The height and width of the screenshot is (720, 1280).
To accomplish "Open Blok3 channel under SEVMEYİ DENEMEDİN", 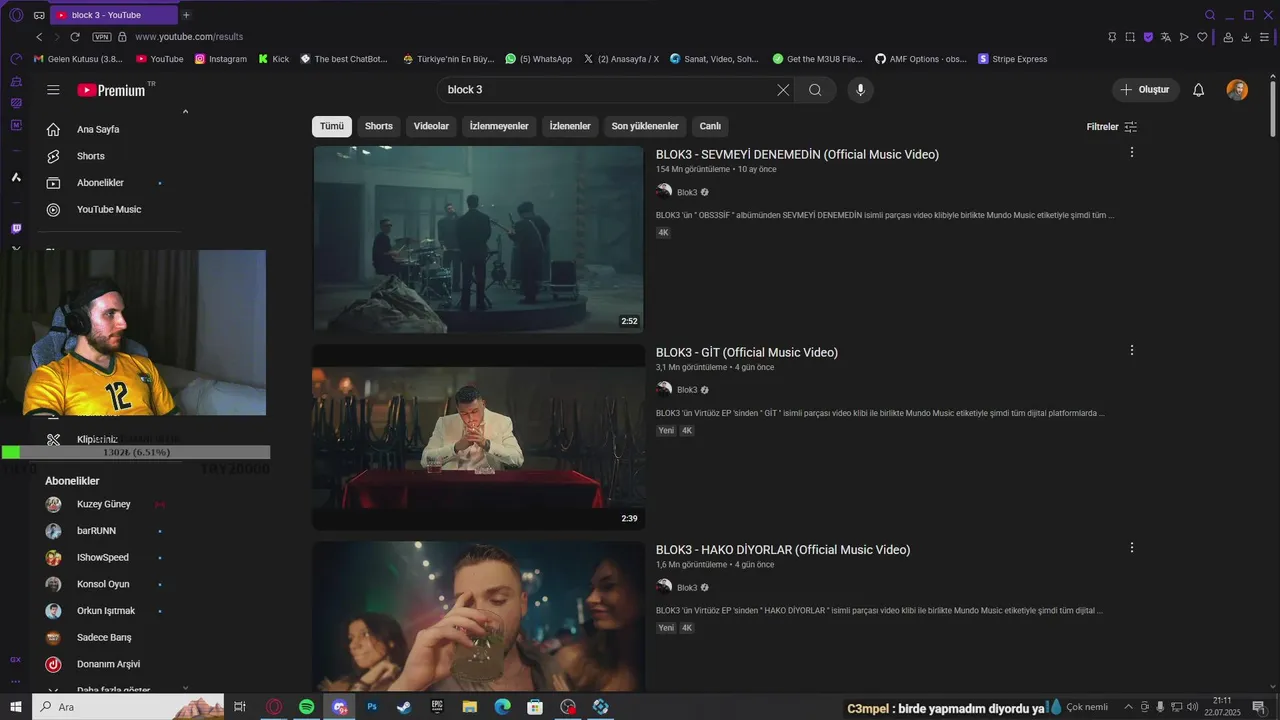I will [x=687, y=192].
